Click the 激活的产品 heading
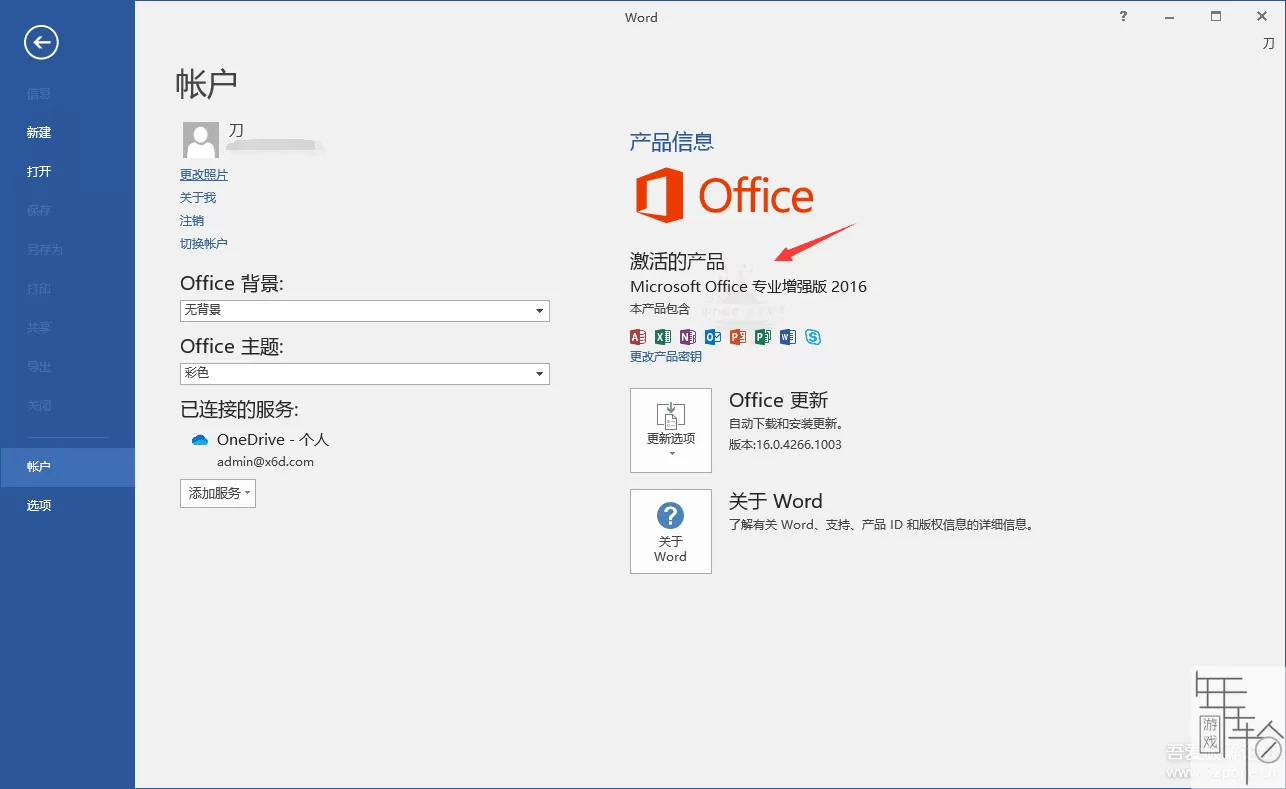The image size is (1286, 789). point(677,262)
